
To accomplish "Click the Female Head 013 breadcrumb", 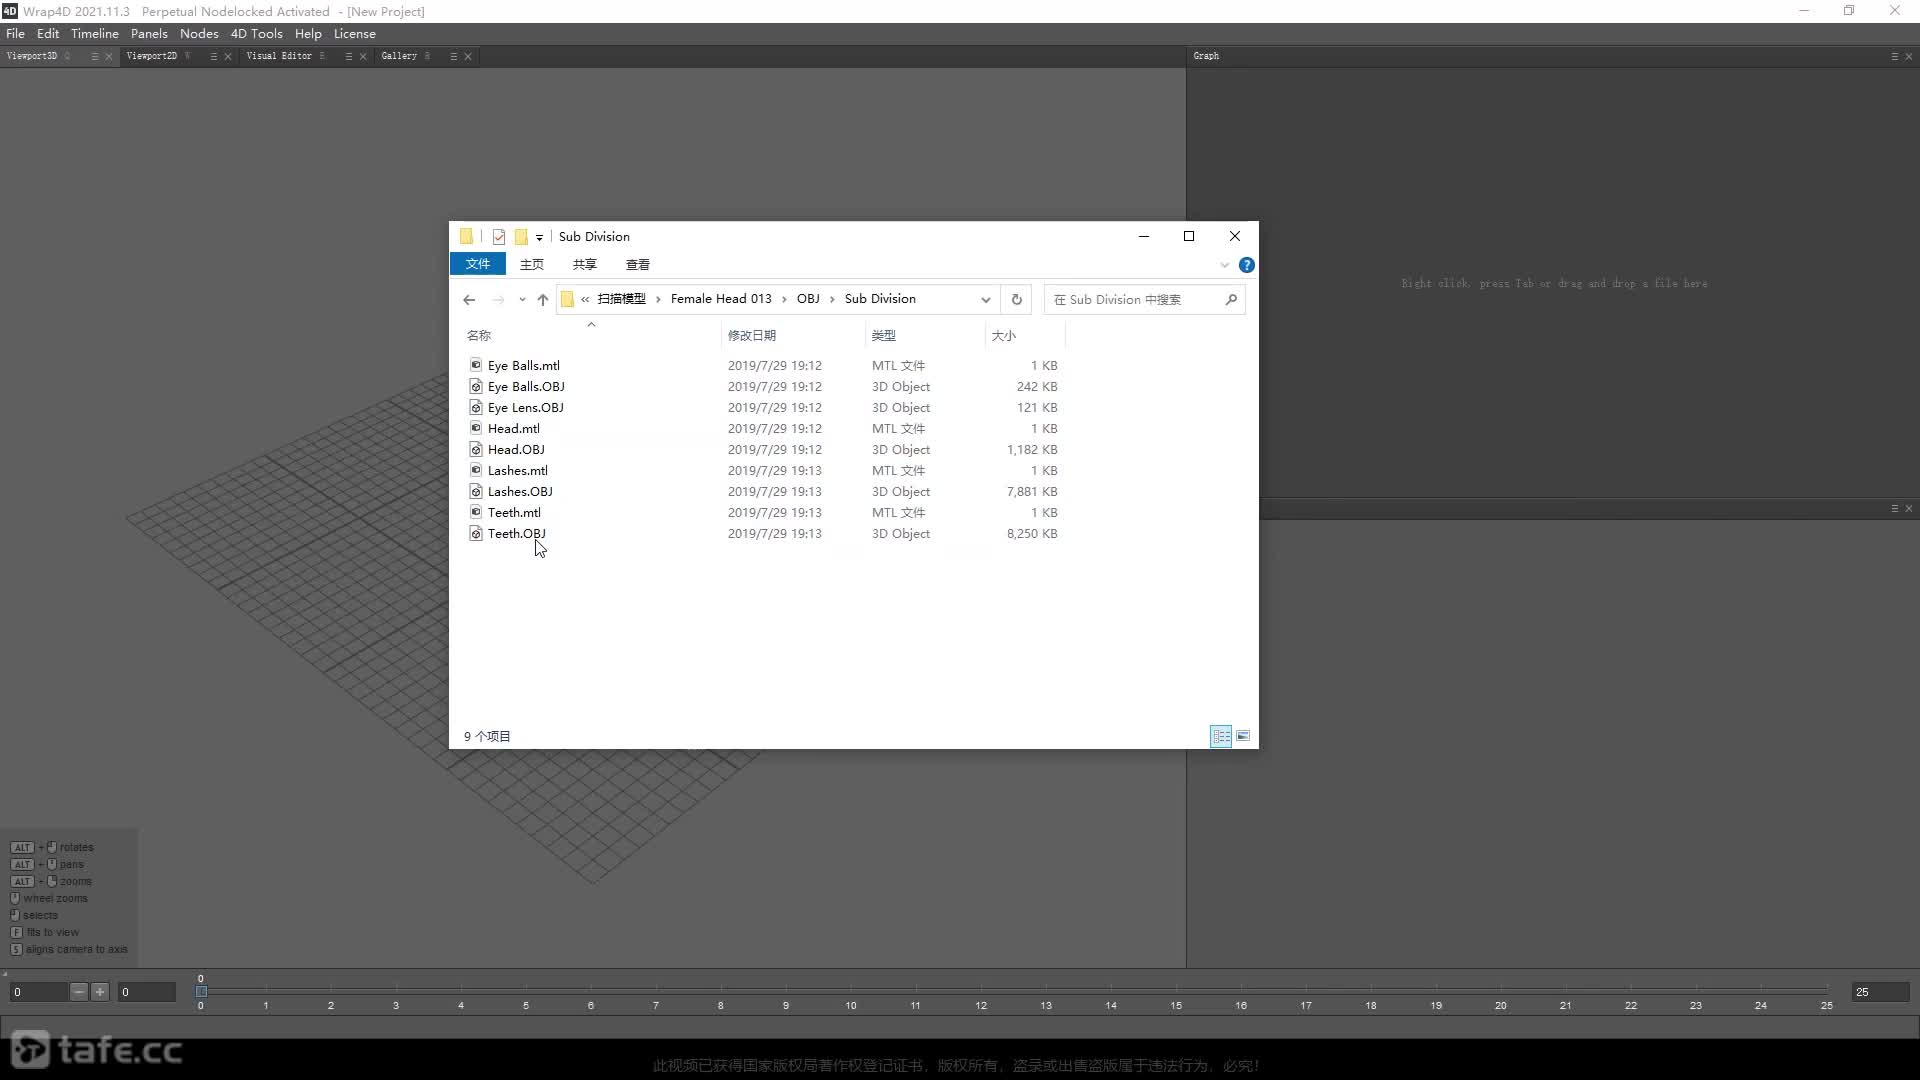I will pyautogui.click(x=721, y=298).
